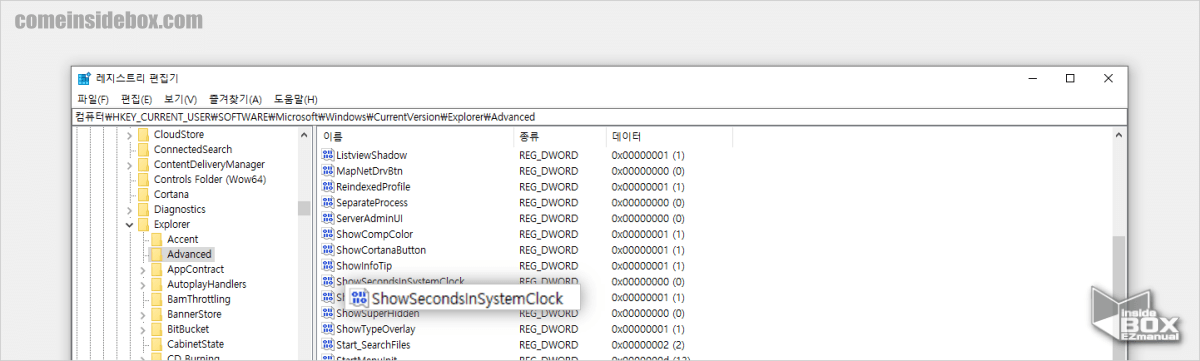Click data 0x00000001 (1) of ShowCortanaButton
1200x361 pixels.
pyautogui.click(x=648, y=250)
